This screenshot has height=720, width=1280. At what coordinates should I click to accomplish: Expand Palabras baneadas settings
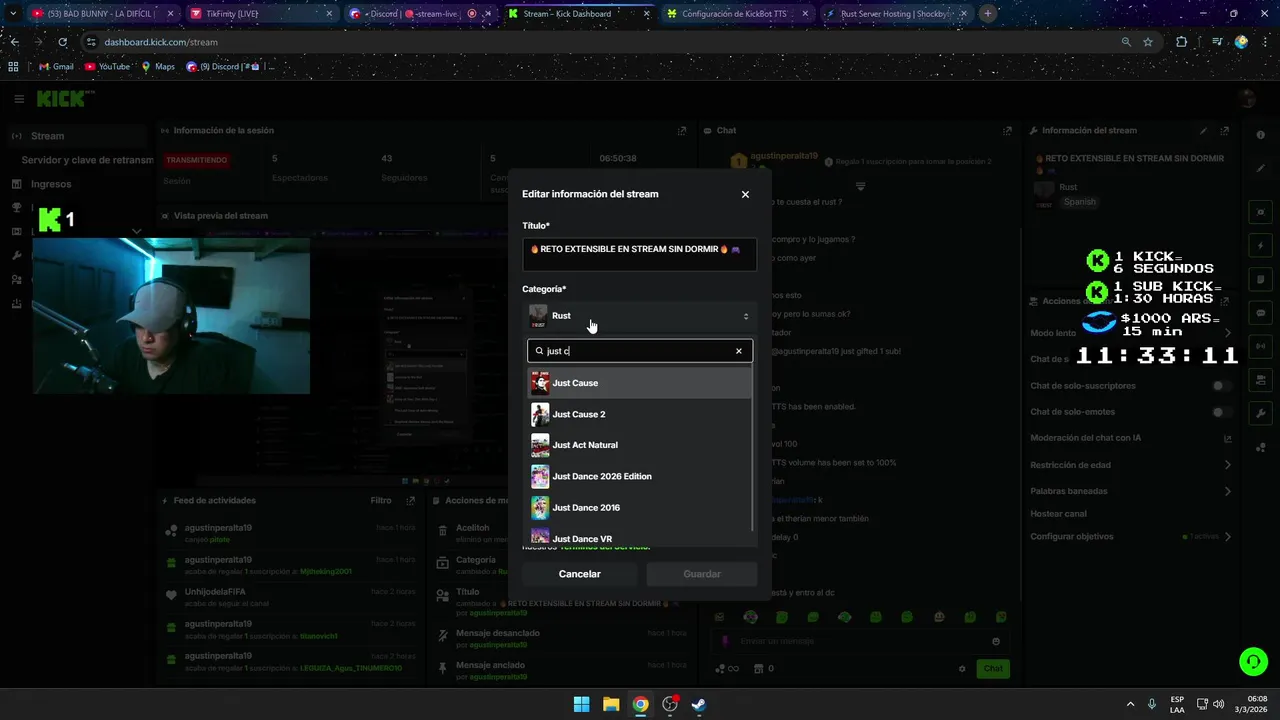1130,491
